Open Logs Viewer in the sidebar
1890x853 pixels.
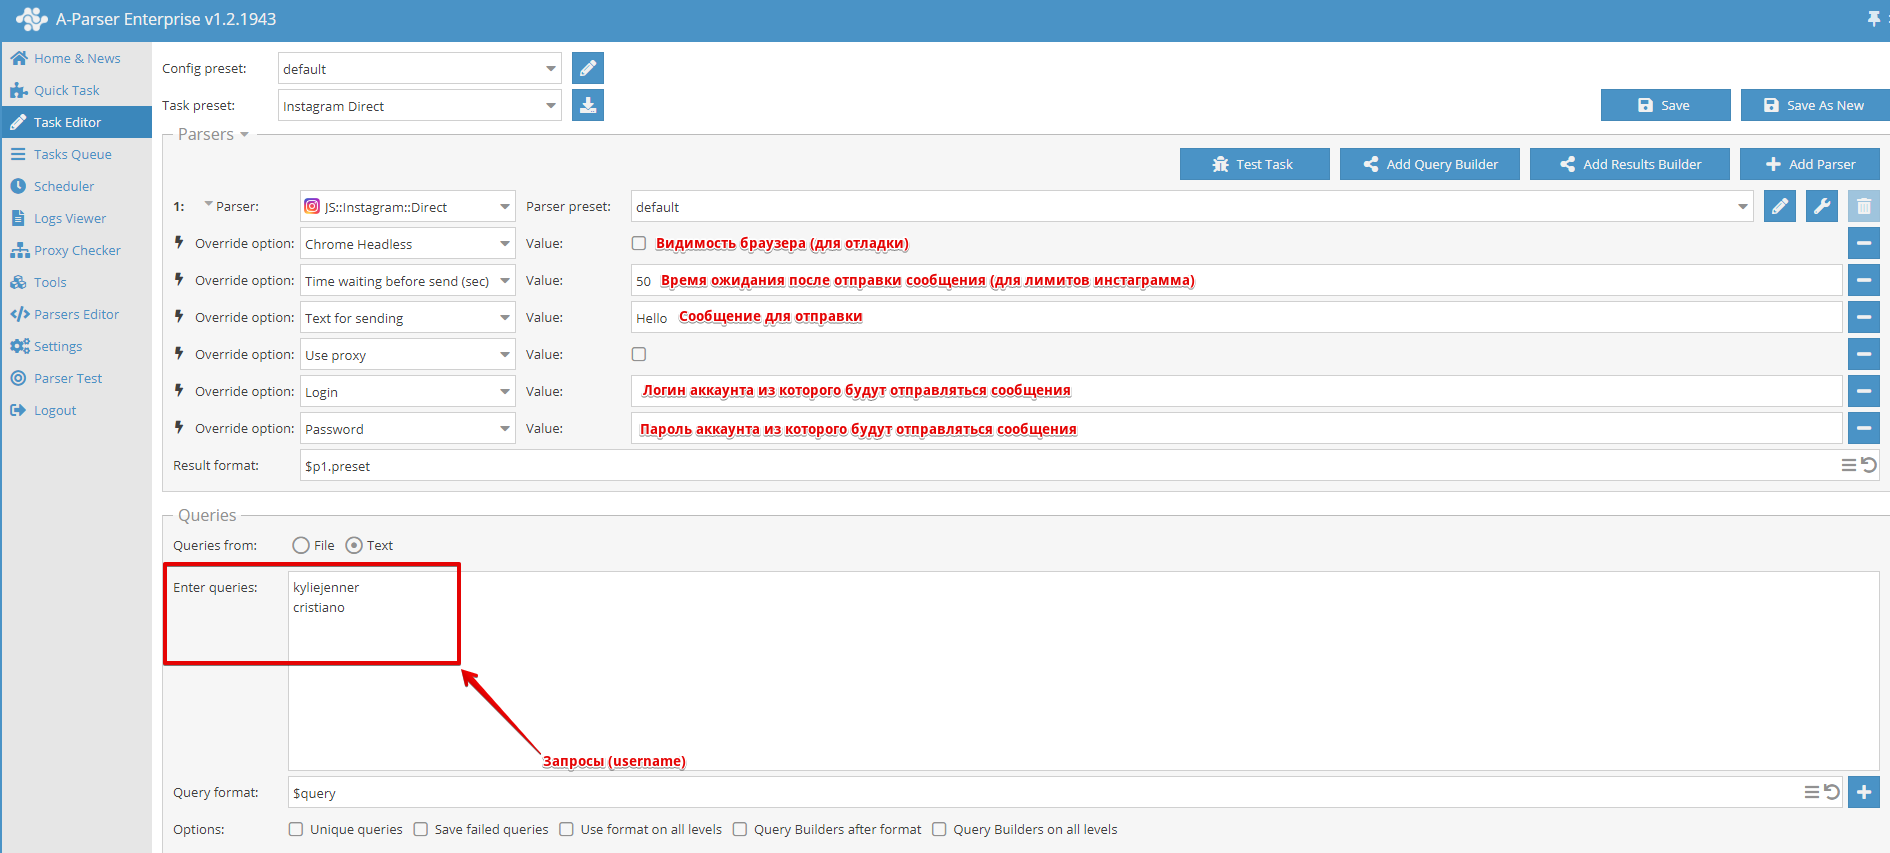(76, 218)
